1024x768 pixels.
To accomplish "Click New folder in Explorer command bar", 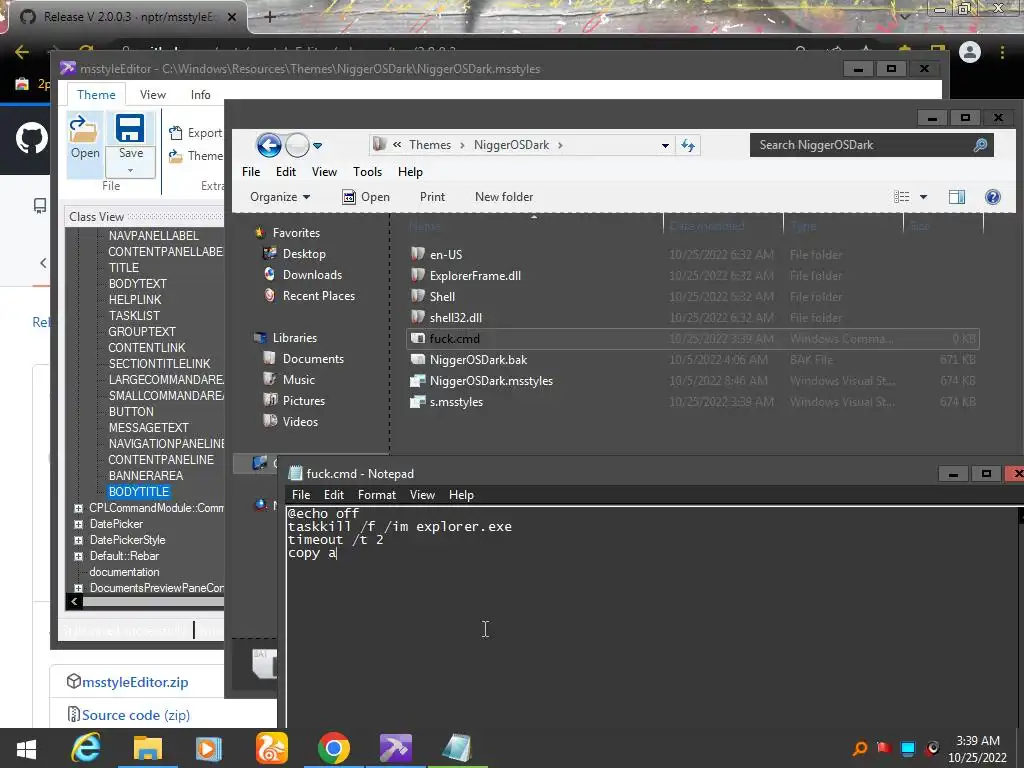I will pos(504,197).
